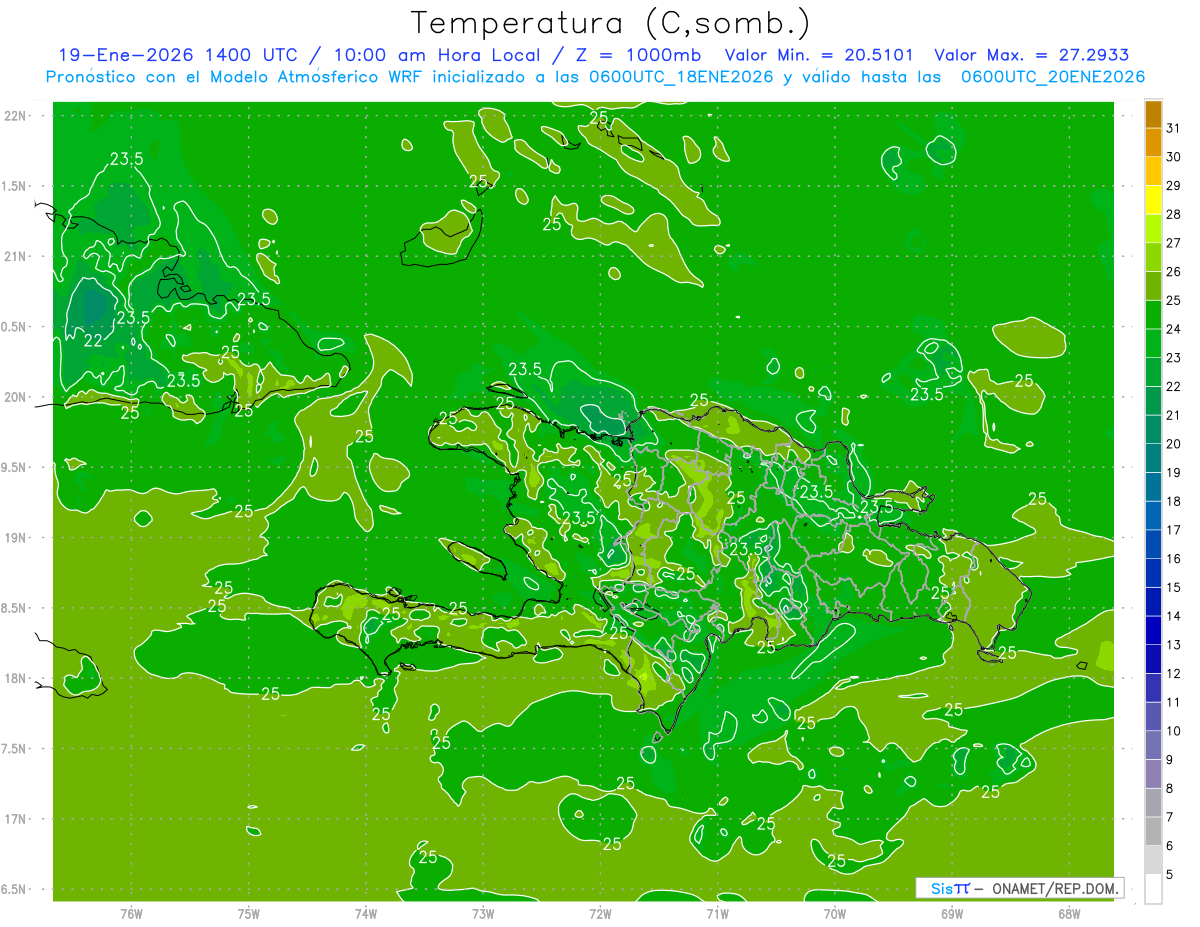Click the white legend swatch below 5
1200x927 pixels.
[1153, 888]
